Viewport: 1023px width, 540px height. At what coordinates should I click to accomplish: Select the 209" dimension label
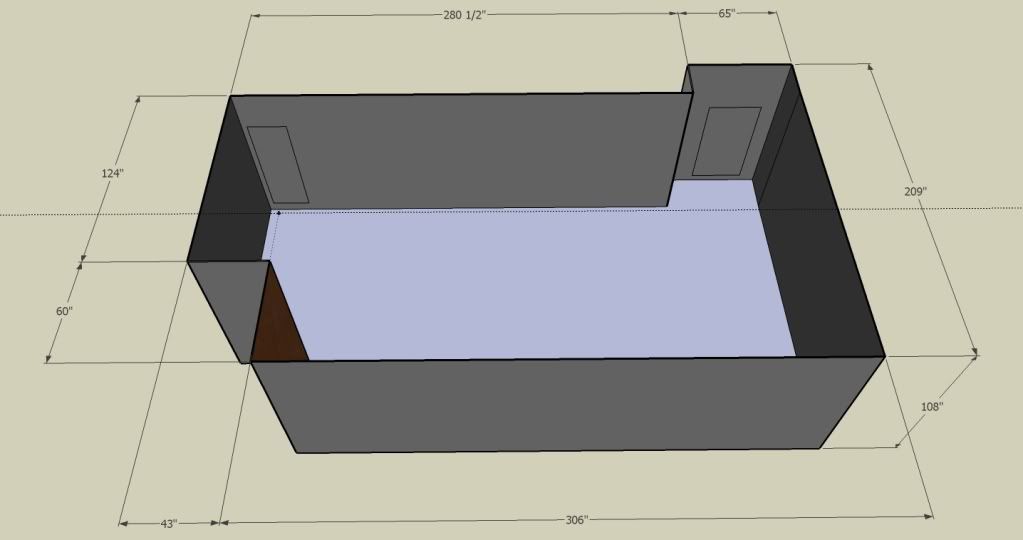[x=915, y=191]
